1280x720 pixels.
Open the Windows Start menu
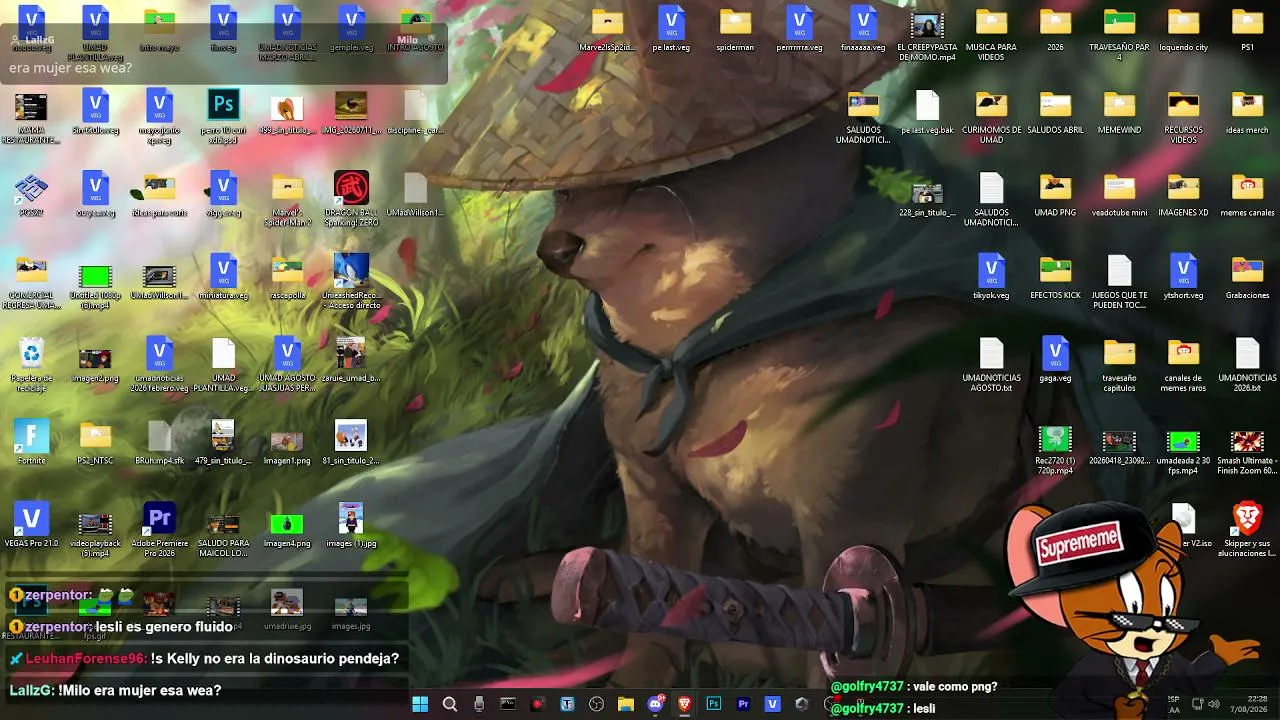(420, 704)
